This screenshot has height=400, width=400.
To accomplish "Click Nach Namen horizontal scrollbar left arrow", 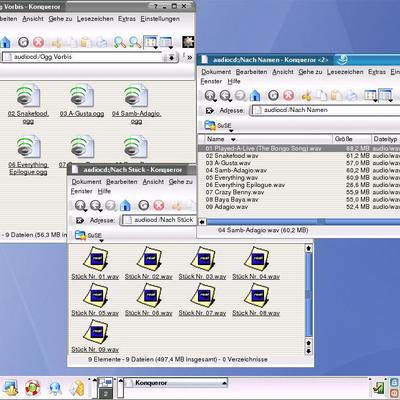I will (202, 222).
